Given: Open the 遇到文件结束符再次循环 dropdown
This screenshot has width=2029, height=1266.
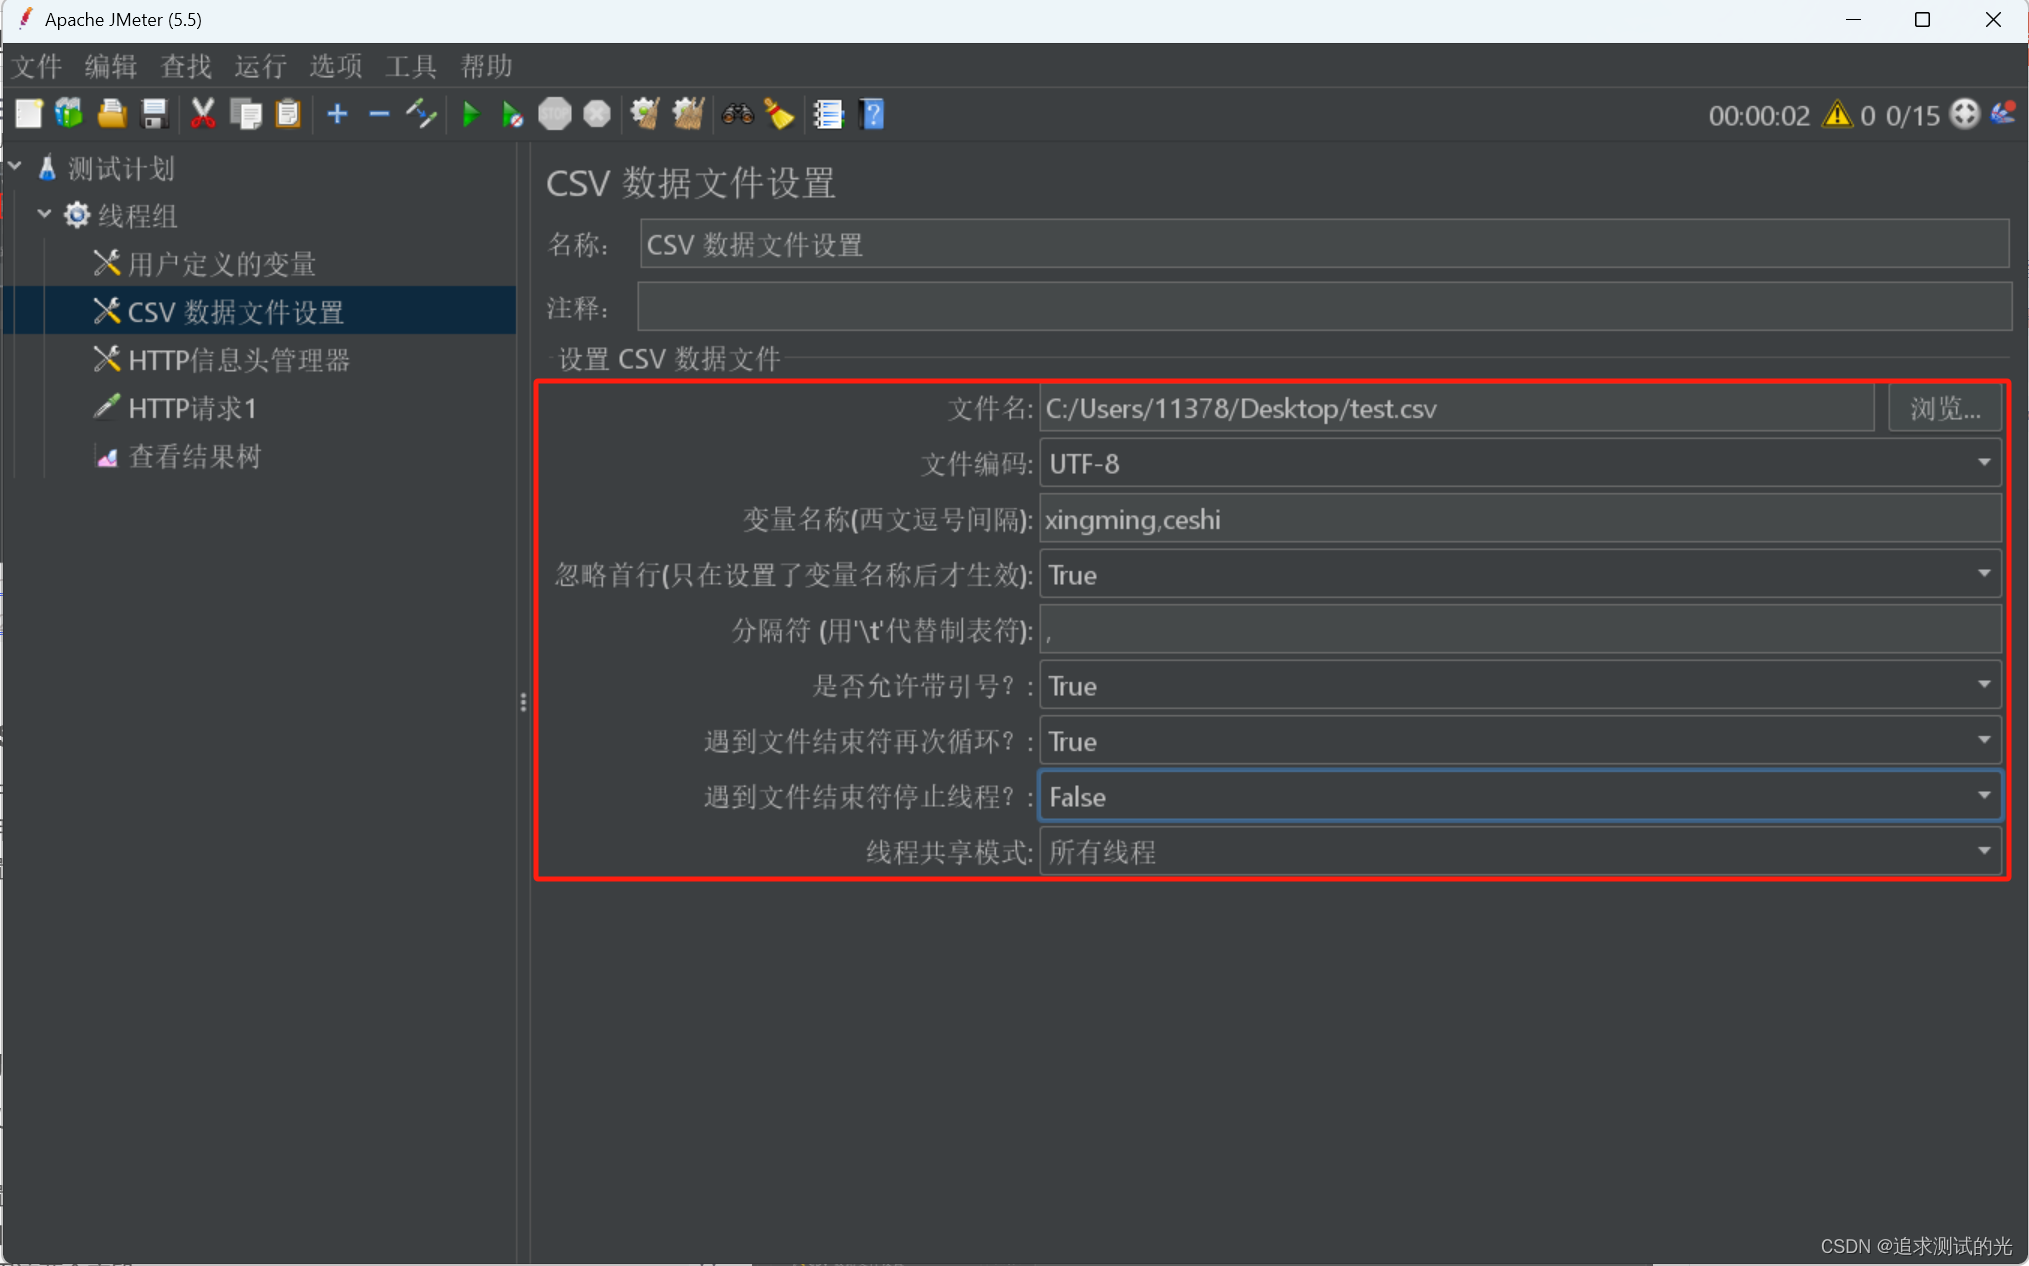Looking at the screenshot, I should coord(1983,741).
